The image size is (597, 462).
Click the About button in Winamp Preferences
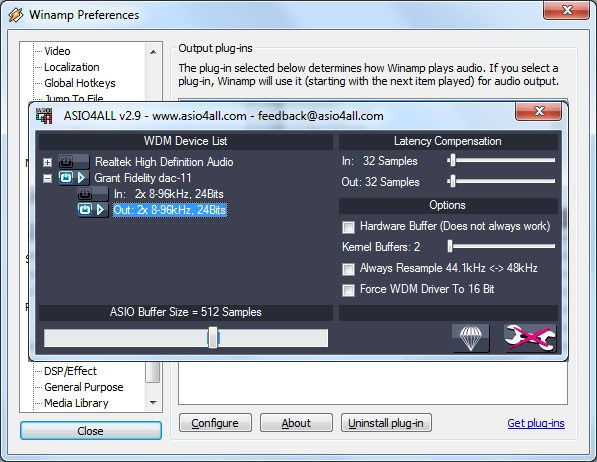(x=296, y=423)
